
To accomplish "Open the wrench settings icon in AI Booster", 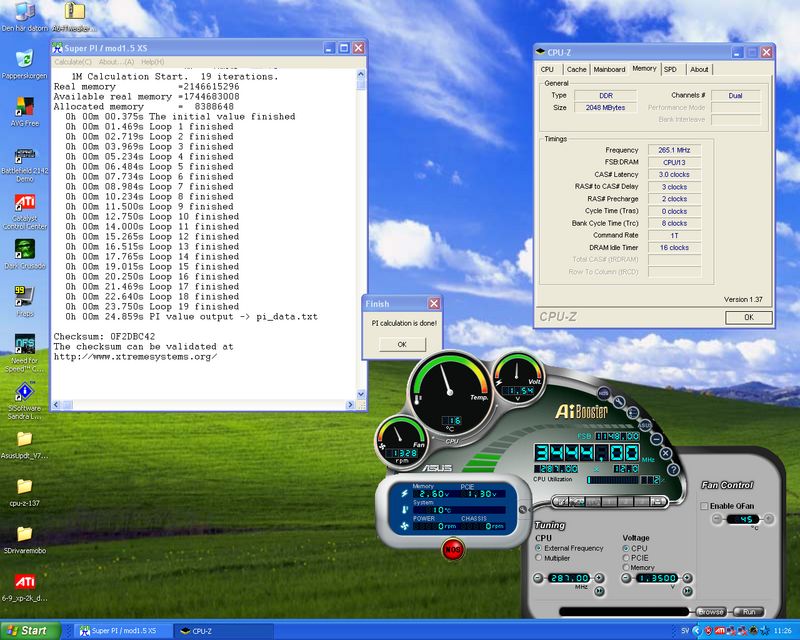I will click(619, 402).
